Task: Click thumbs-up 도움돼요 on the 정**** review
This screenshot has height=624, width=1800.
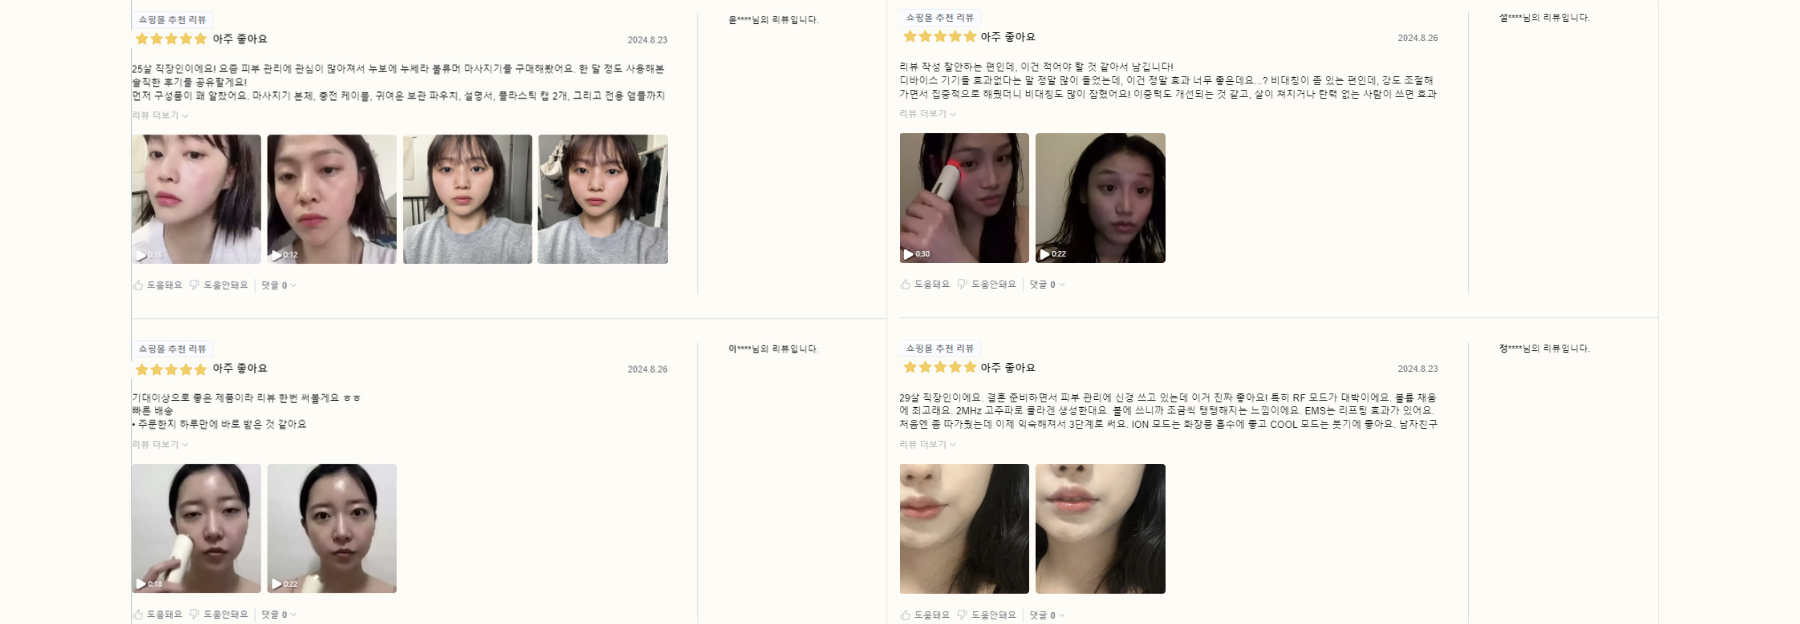Action: 925,615
